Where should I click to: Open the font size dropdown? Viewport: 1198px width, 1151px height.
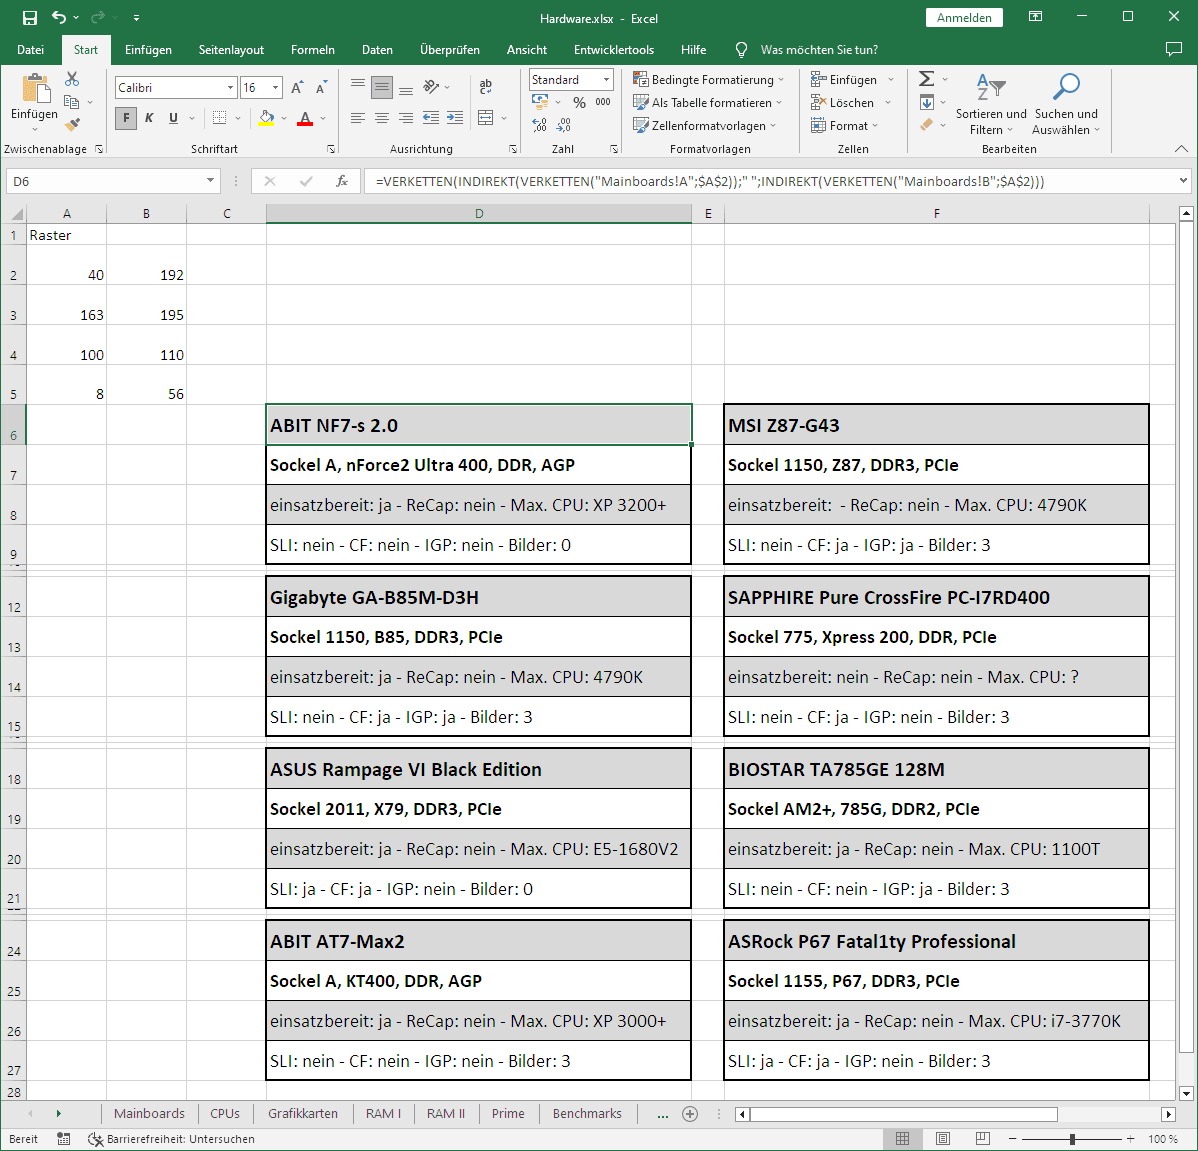[275, 88]
